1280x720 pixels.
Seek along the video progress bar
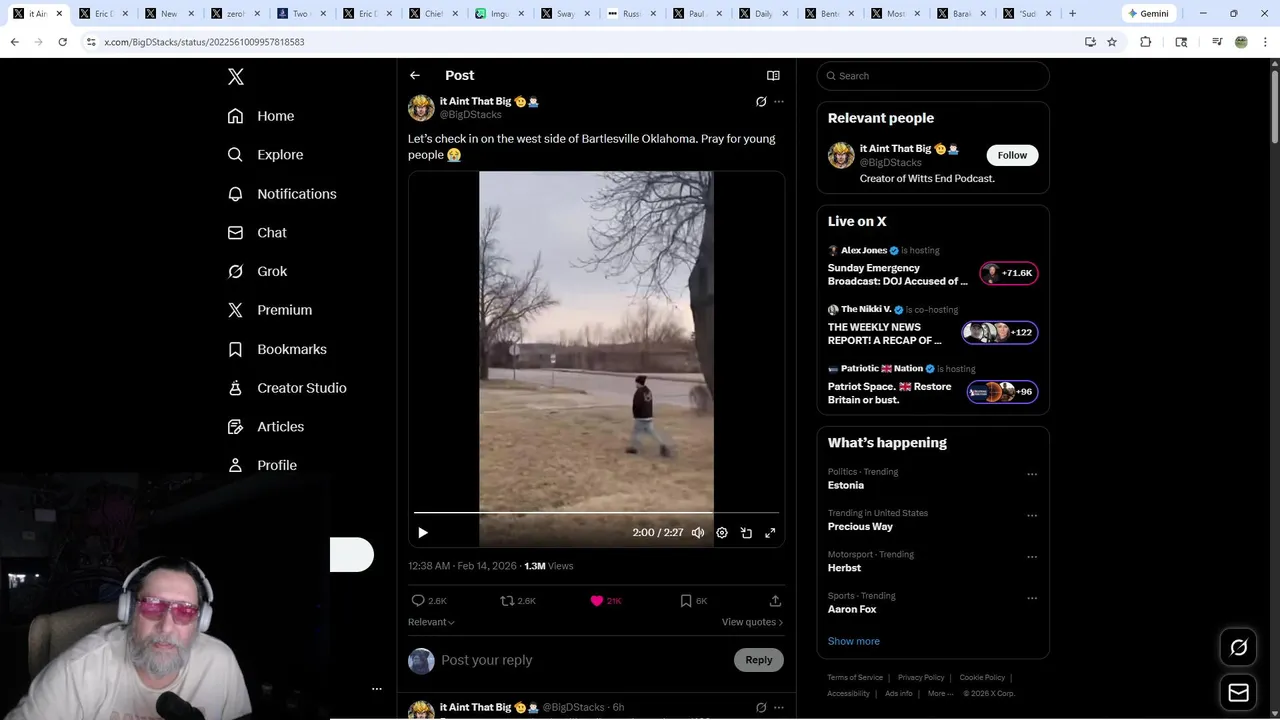coord(596,513)
